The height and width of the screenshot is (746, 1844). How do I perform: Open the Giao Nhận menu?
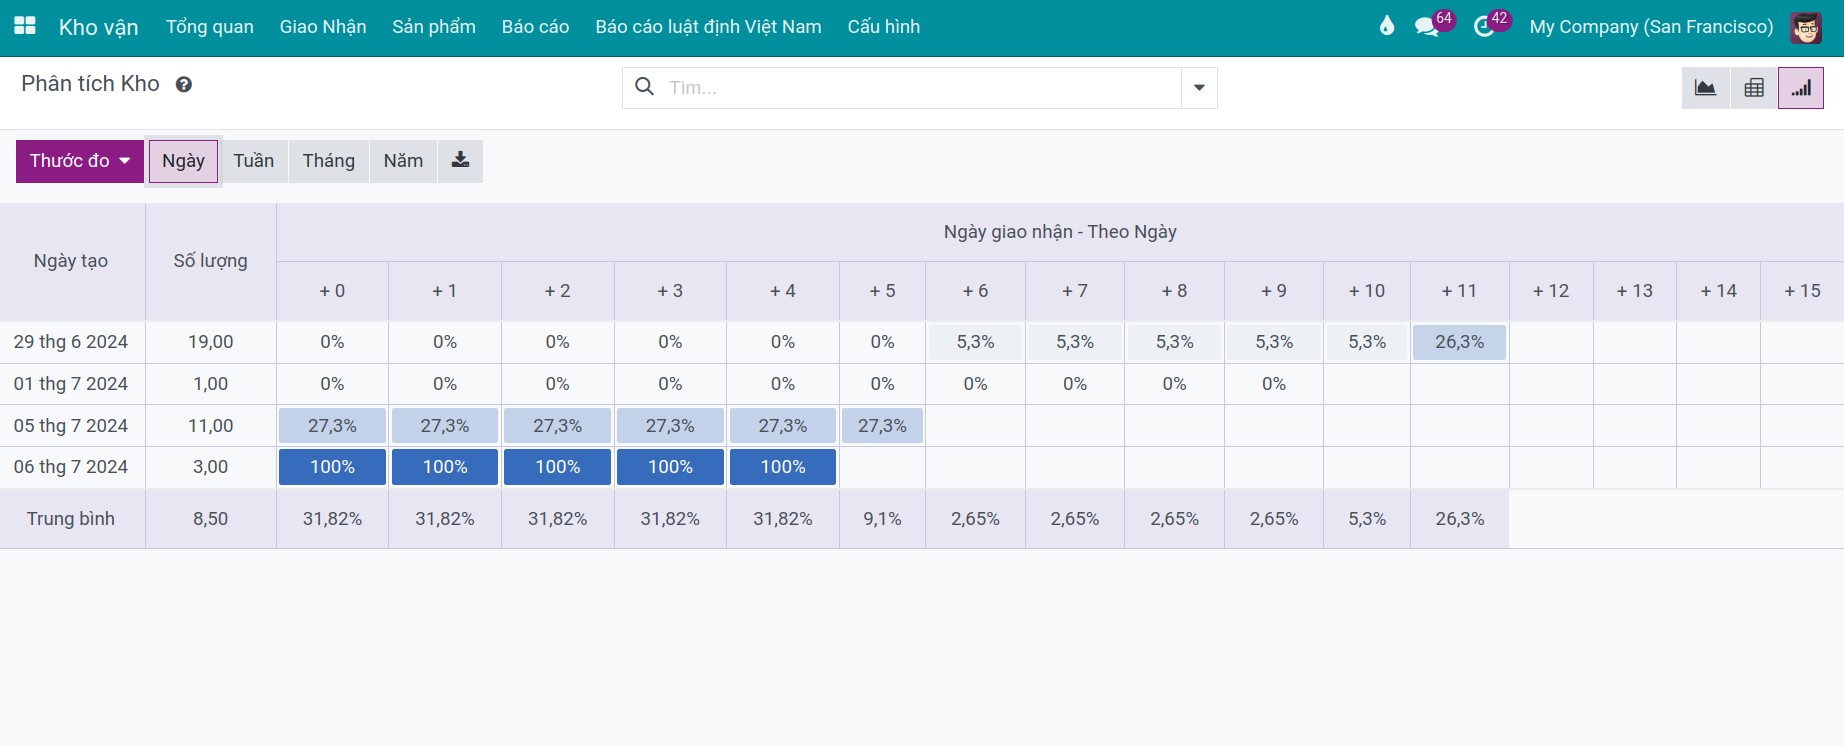click(x=323, y=27)
